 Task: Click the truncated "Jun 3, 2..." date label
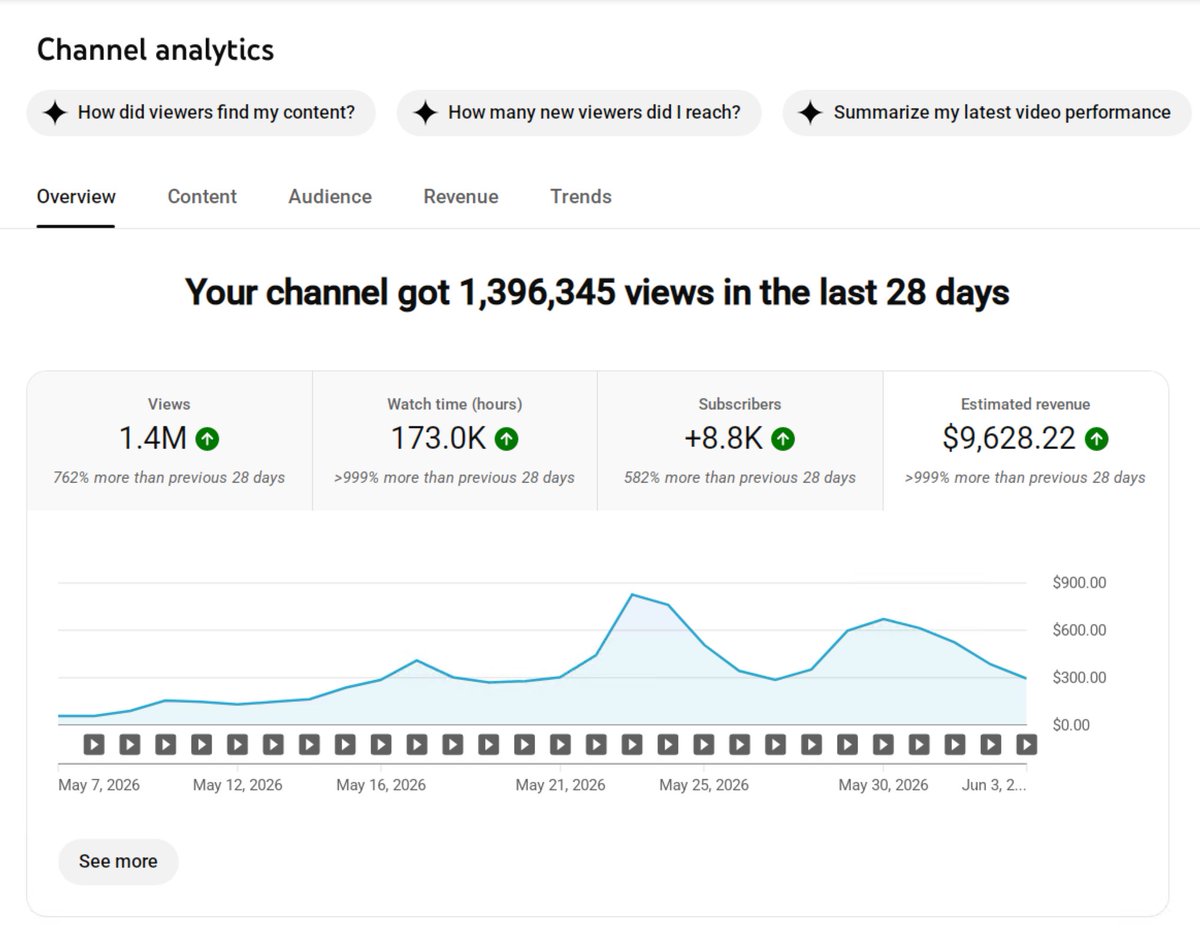994,785
